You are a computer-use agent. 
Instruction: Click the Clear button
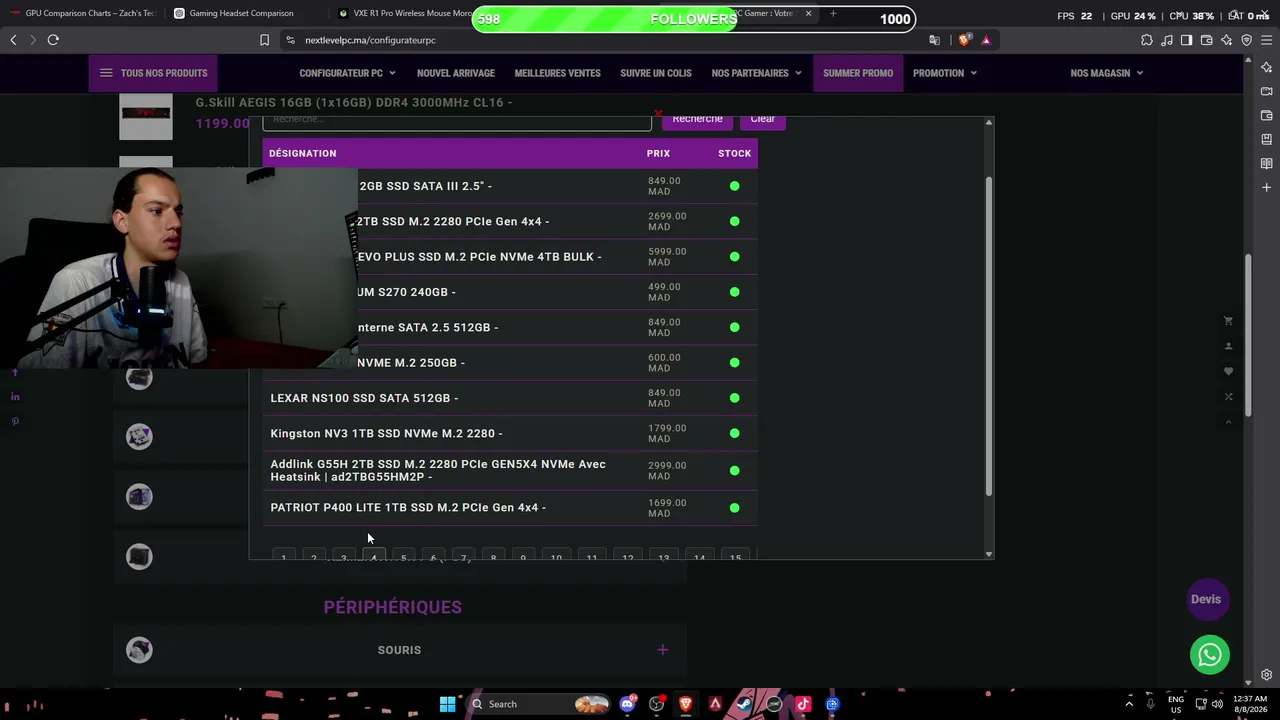point(763,119)
